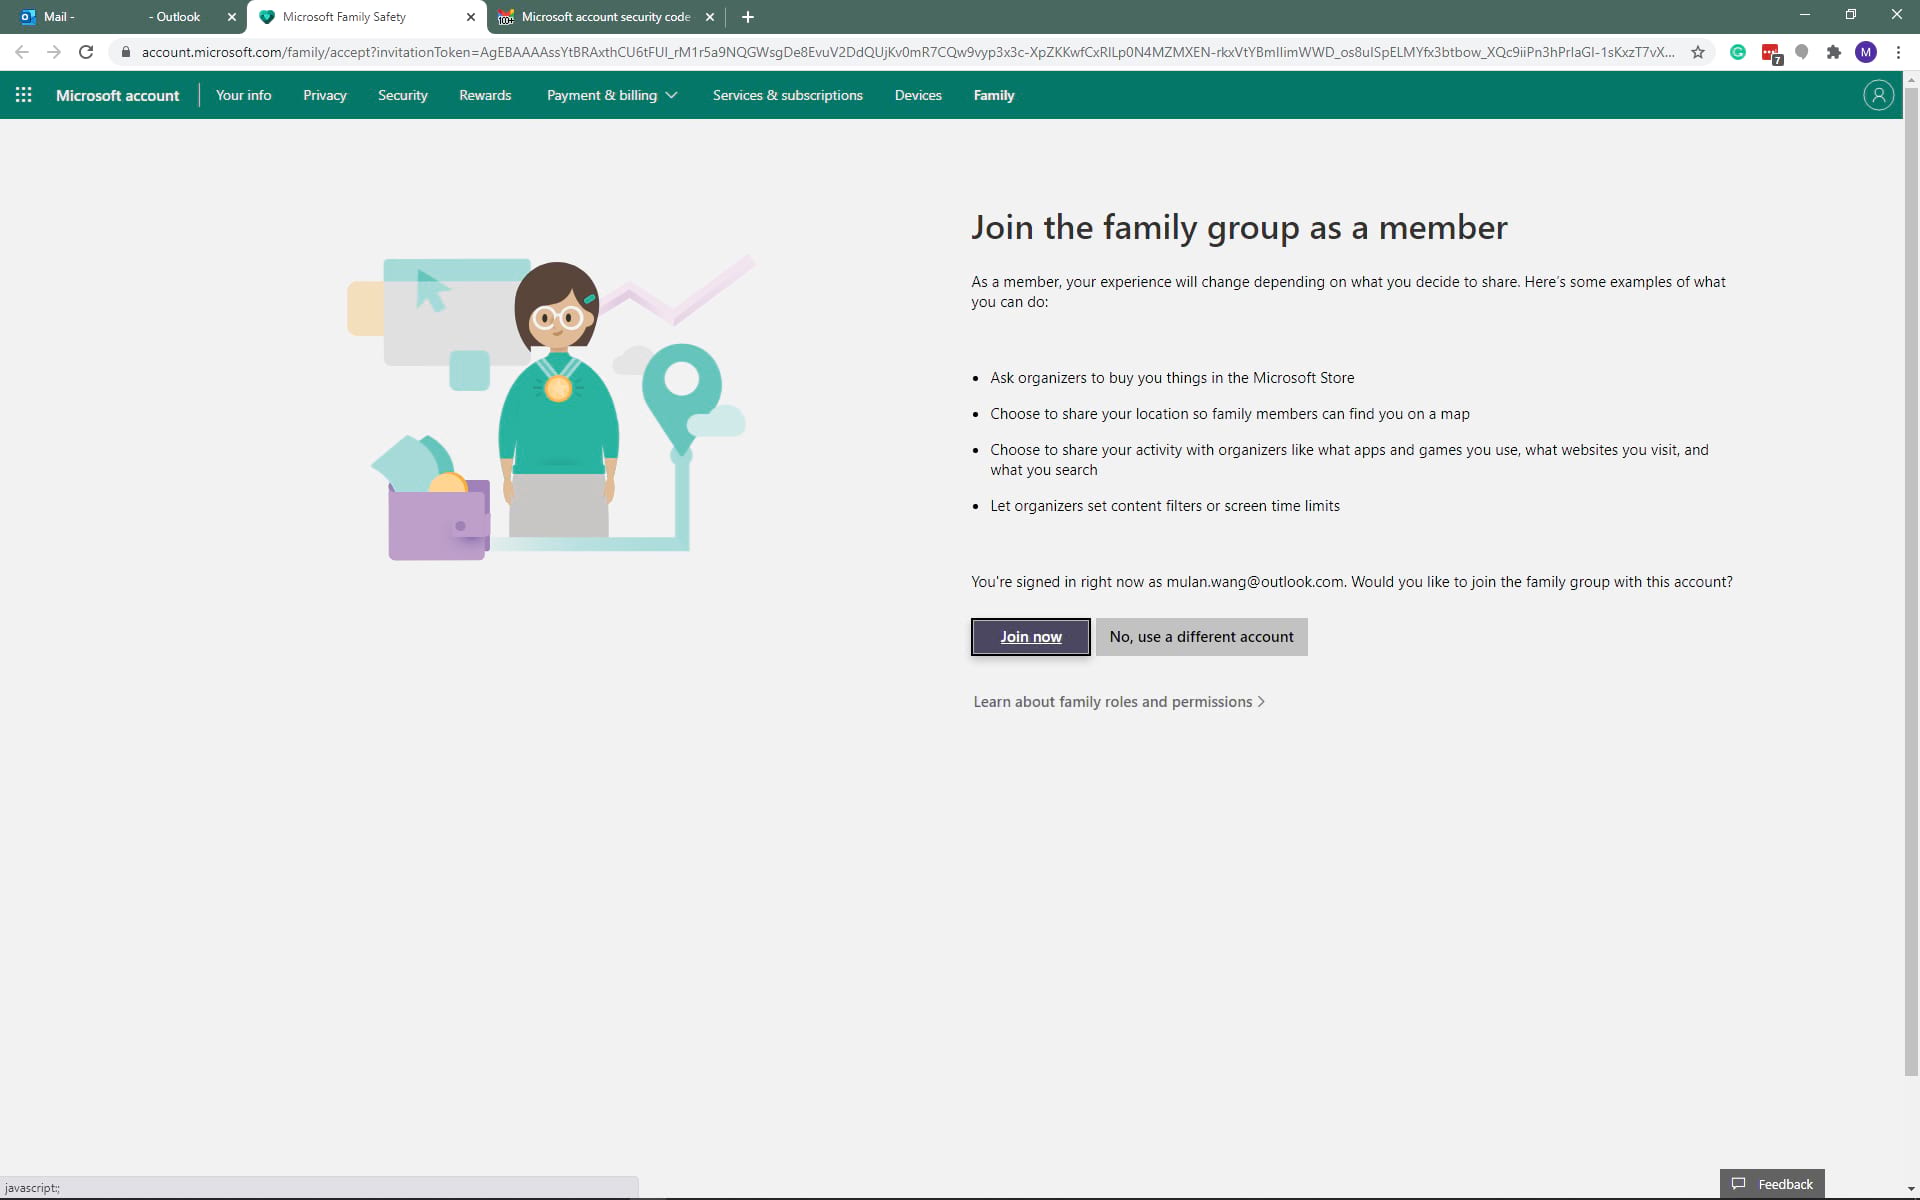Bookmark this page with the star icon
This screenshot has width=1920, height=1200.
tap(1698, 52)
